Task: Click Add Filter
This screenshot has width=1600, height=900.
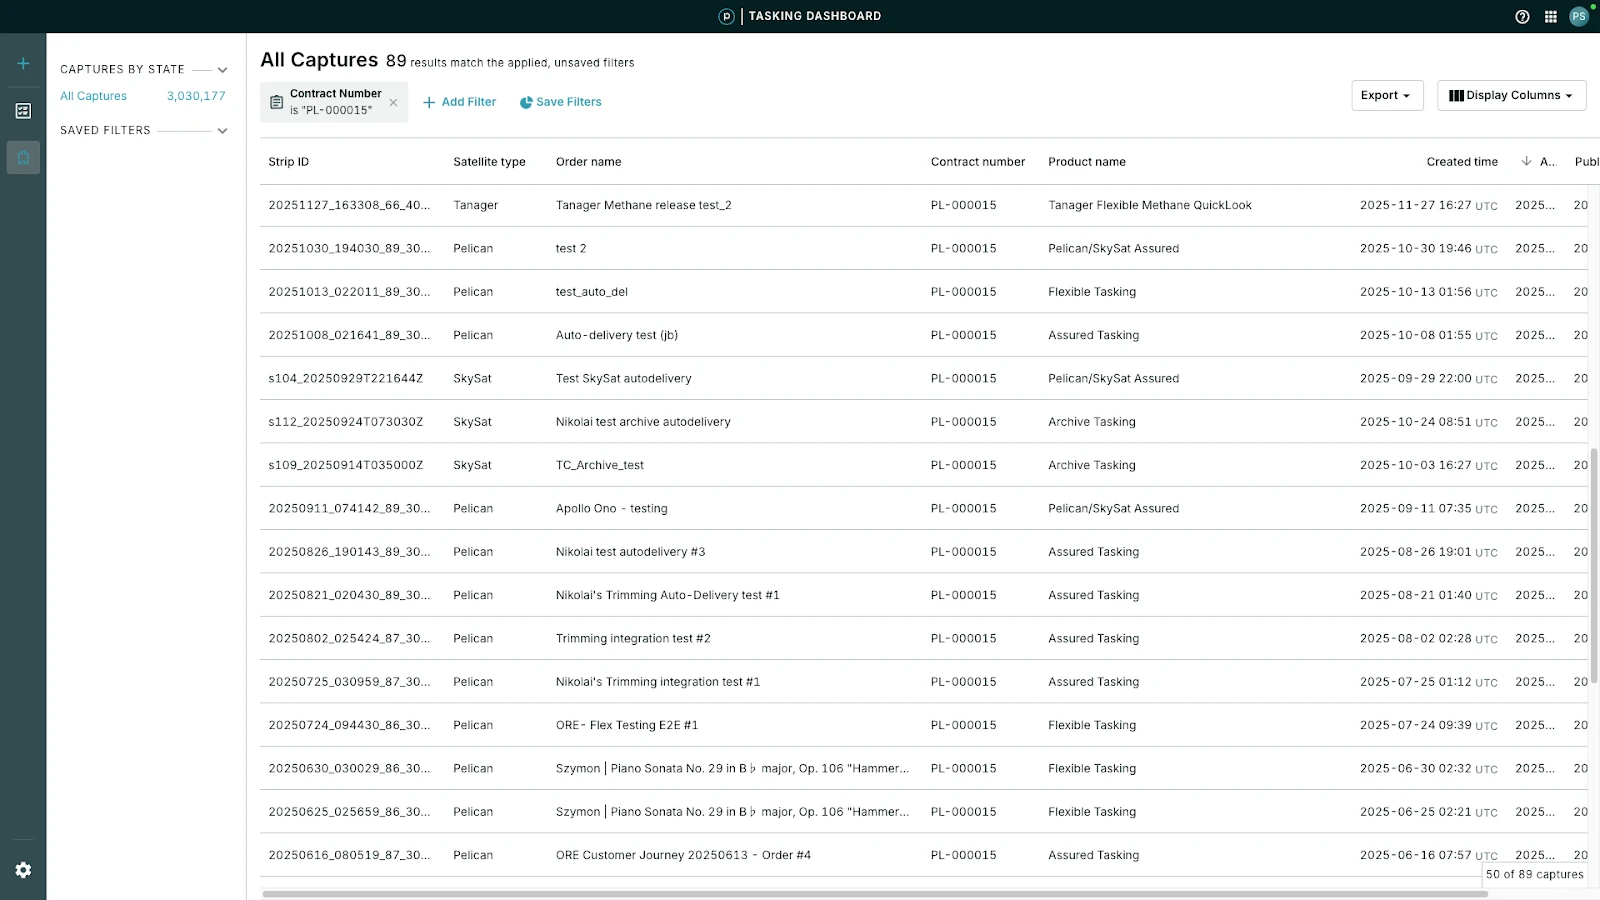Action: coord(459,102)
